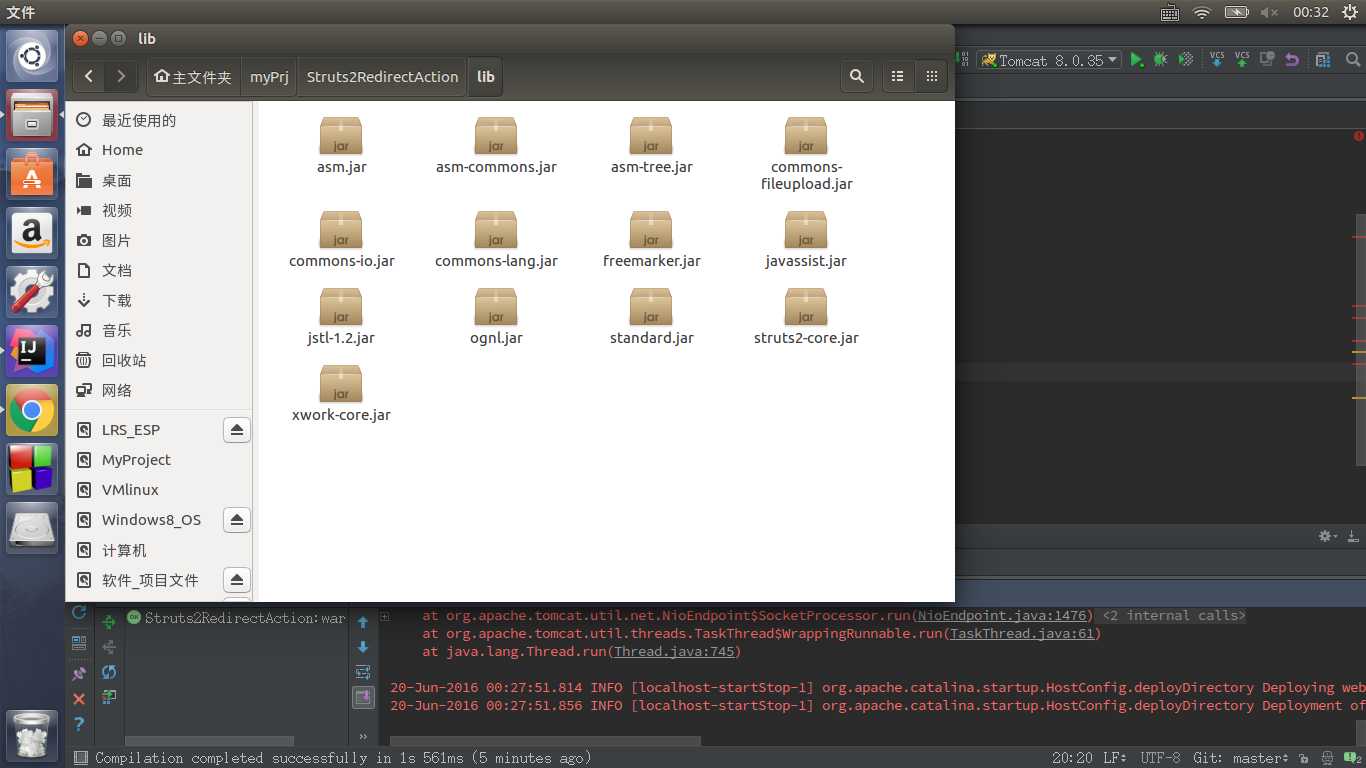Click up arrow in console gutter
The width and height of the screenshot is (1366, 768).
pyautogui.click(x=363, y=622)
